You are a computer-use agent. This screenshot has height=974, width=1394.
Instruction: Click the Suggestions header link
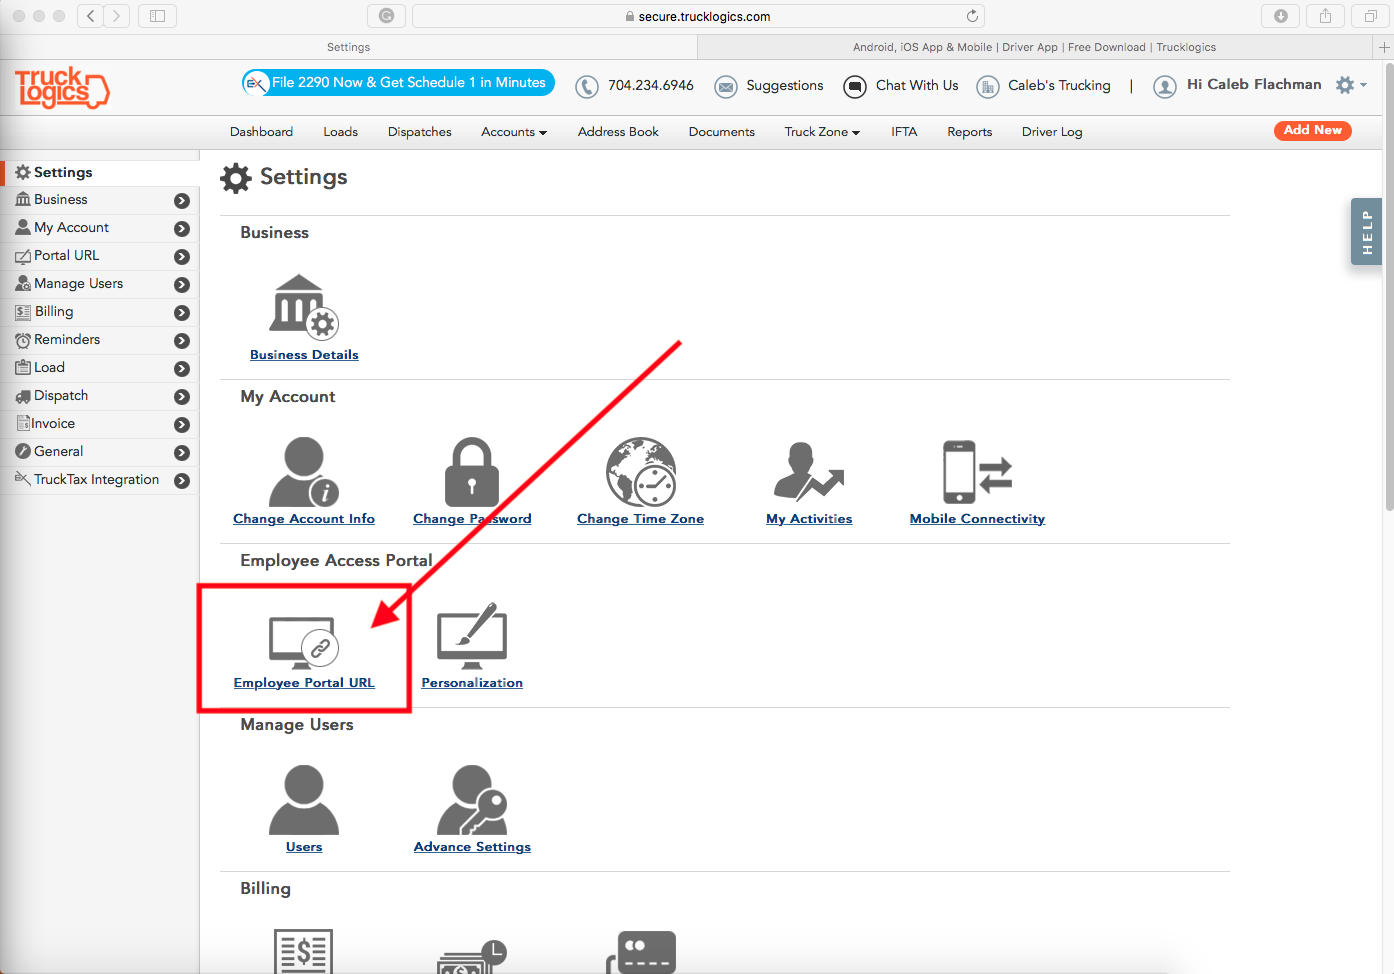pos(785,86)
